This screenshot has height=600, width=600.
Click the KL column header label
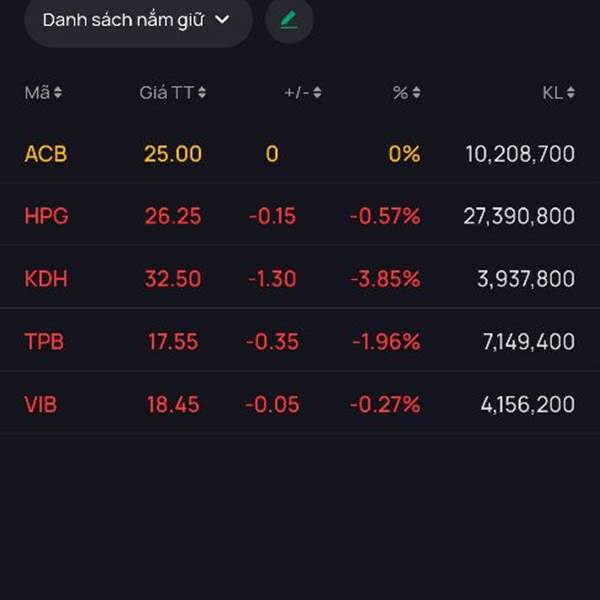[552, 93]
